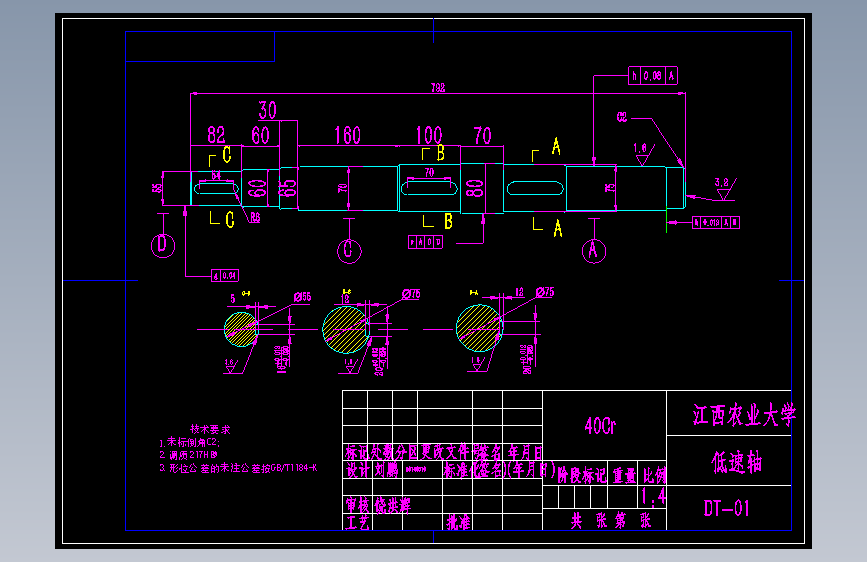Click the part name 低速轴
Image resolution: width=867 pixels, height=562 pixels.
coord(737,462)
